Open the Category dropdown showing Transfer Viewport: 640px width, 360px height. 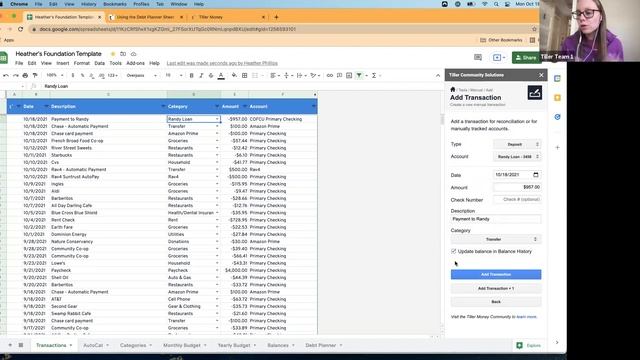coord(496,239)
